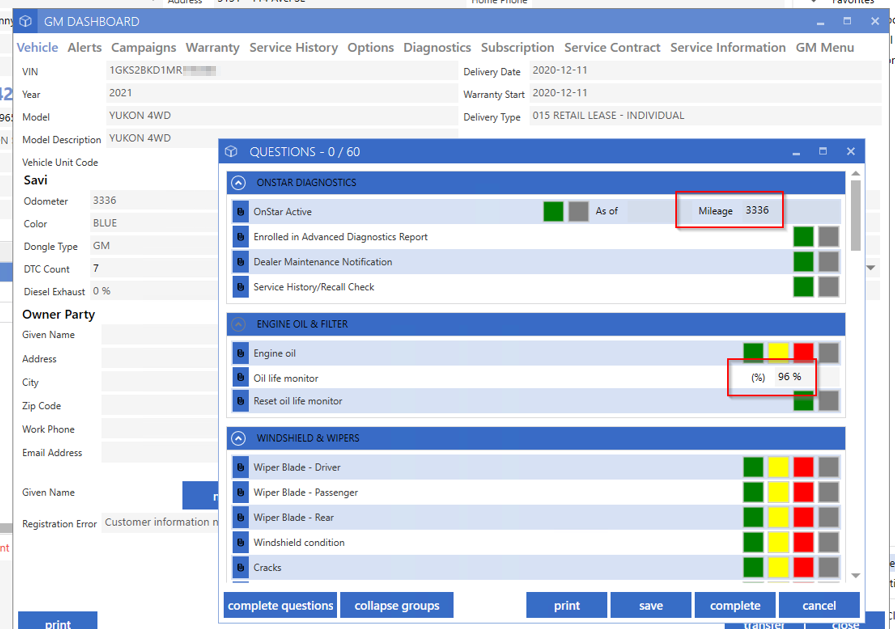Open the Campaigns tab

144,47
